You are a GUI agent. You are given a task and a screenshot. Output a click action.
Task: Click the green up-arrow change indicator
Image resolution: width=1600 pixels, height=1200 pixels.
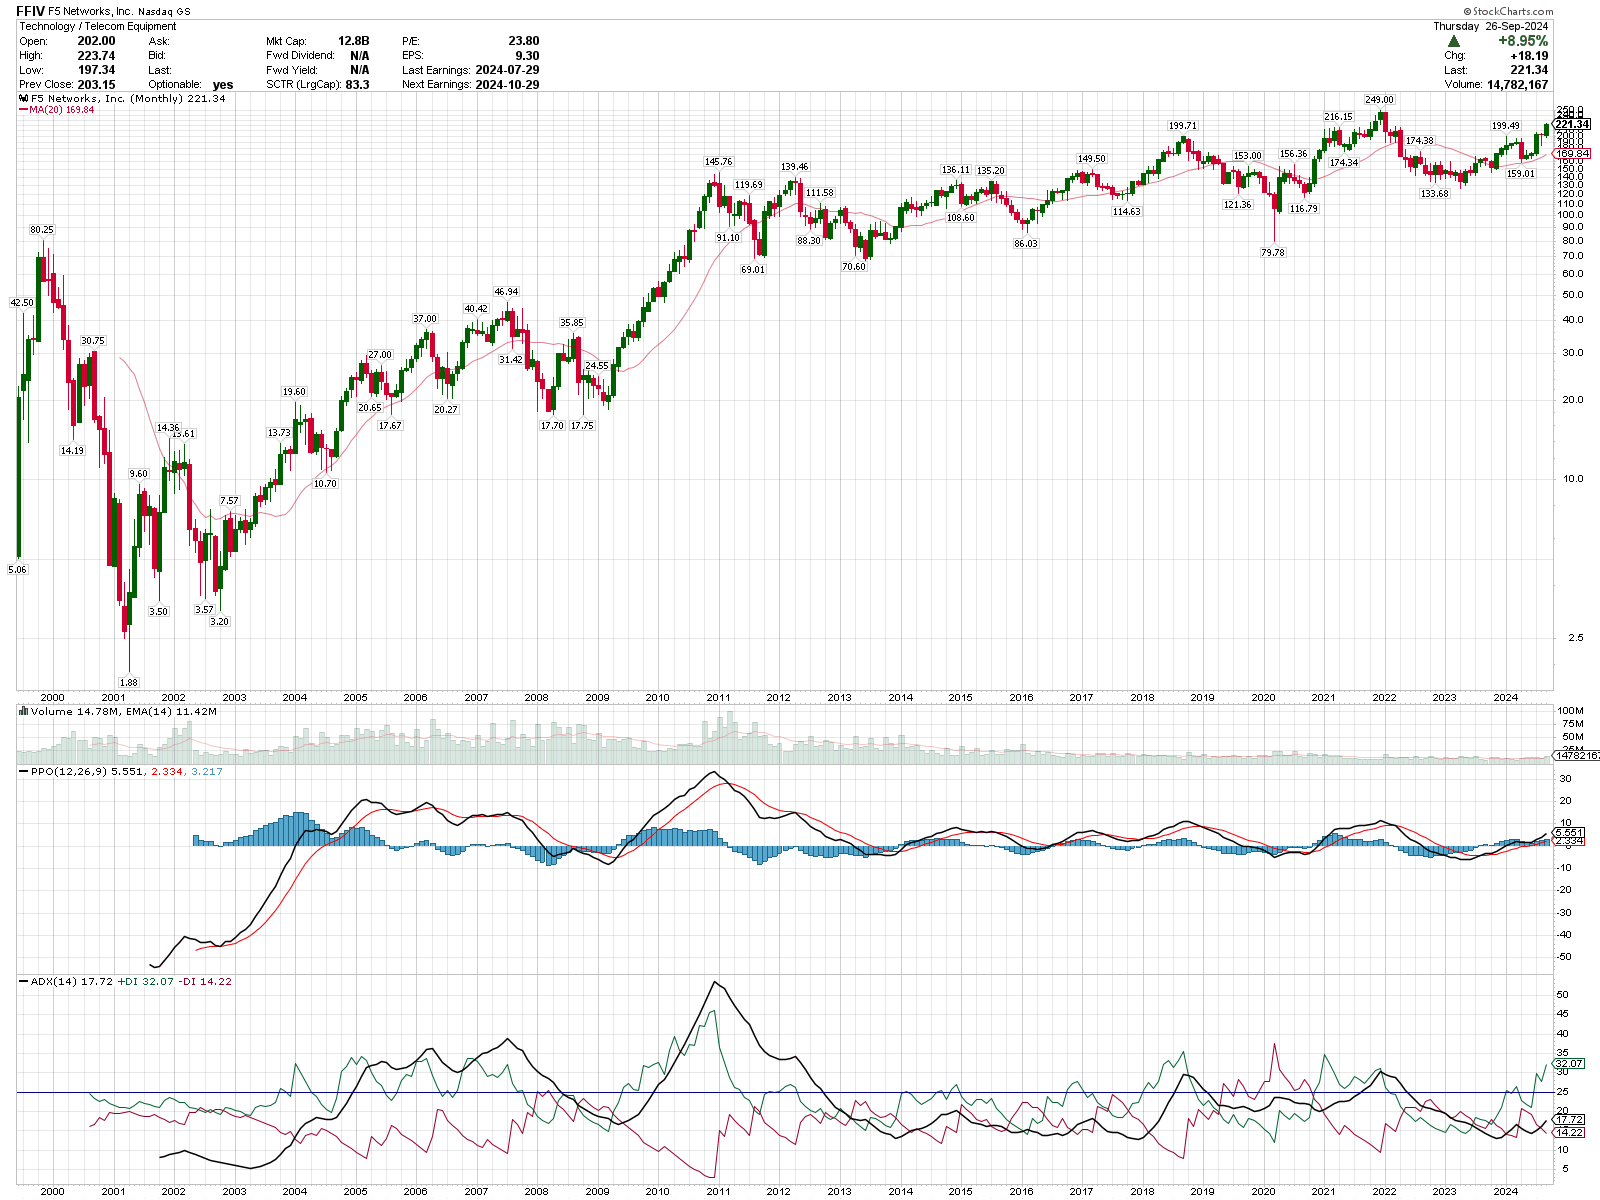[1453, 41]
